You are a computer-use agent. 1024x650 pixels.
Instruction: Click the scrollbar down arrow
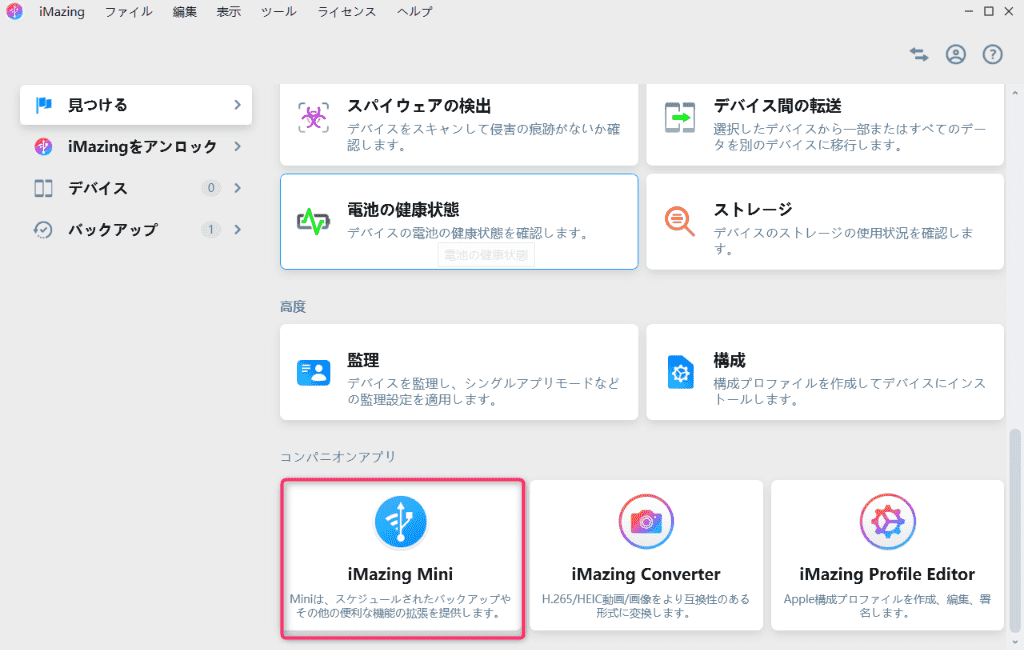[1014, 642]
